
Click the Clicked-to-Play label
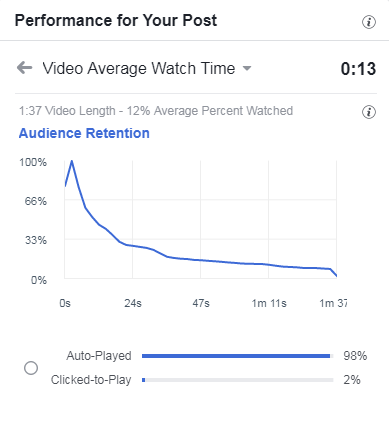91,380
